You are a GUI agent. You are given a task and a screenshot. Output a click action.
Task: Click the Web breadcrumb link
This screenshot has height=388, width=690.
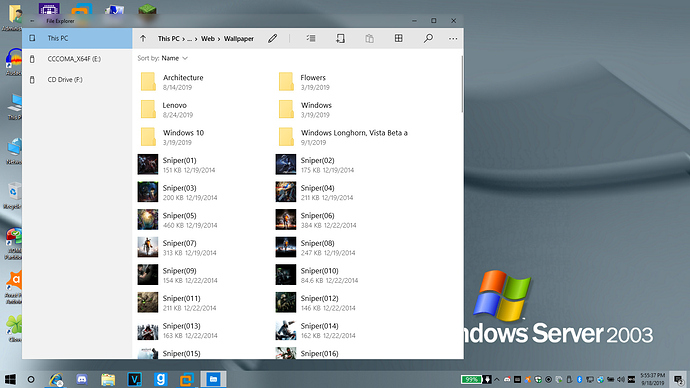208,39
